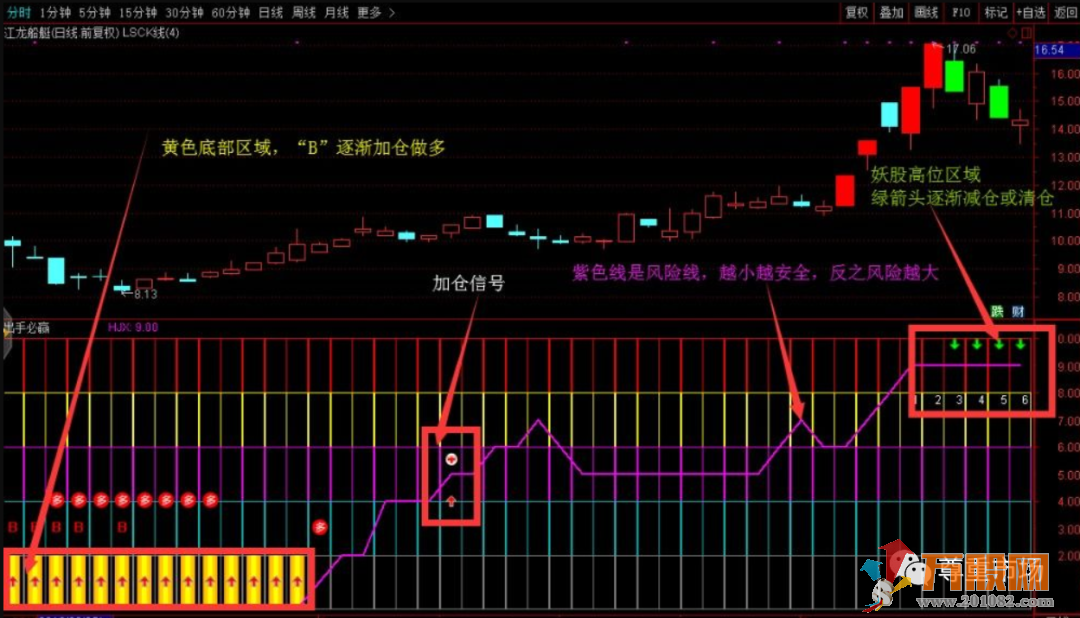The image size is (1080, 618).
Task: Click the 8.13 low price label
Action: [x=145, y=294]
